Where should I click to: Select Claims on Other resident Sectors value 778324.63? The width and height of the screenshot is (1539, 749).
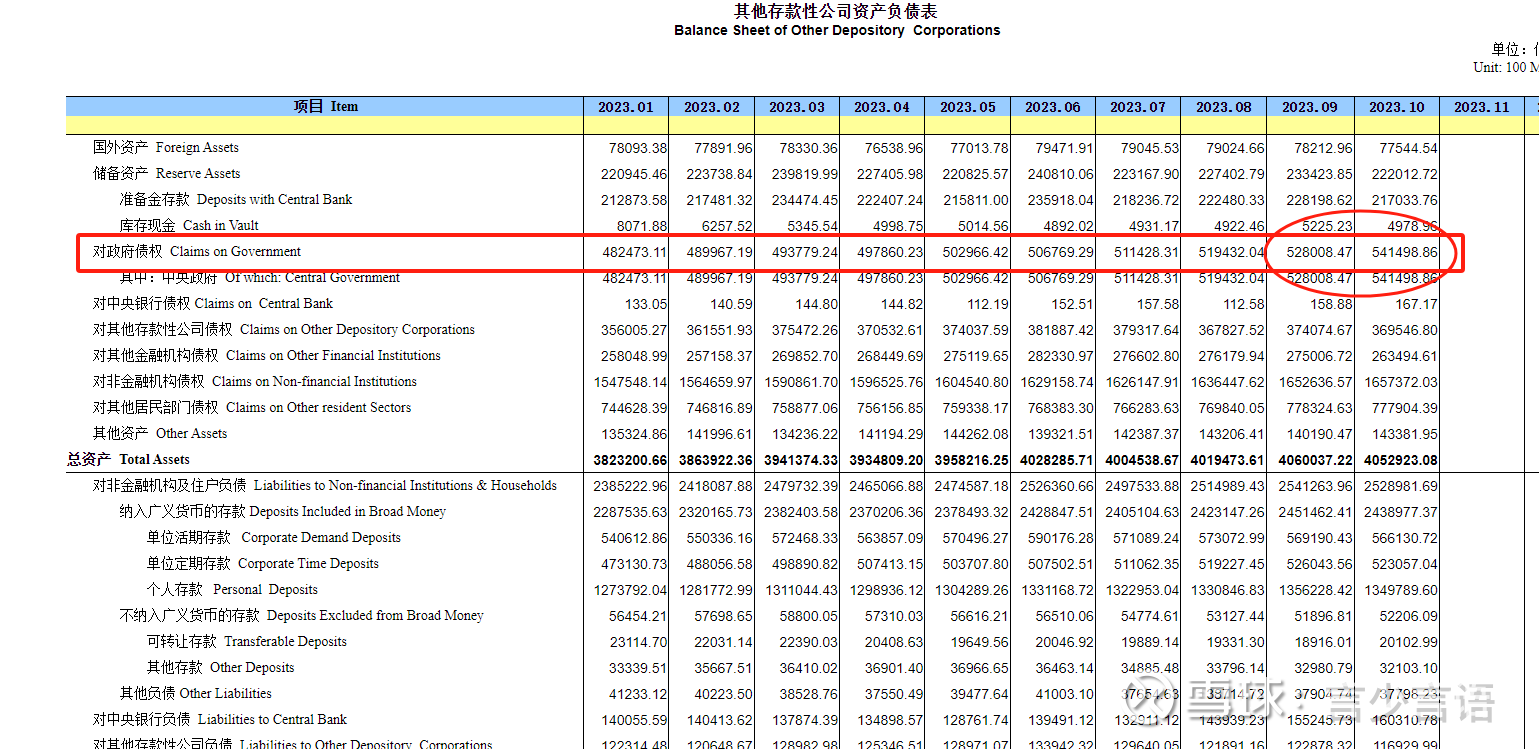(x=1319, y=408)
